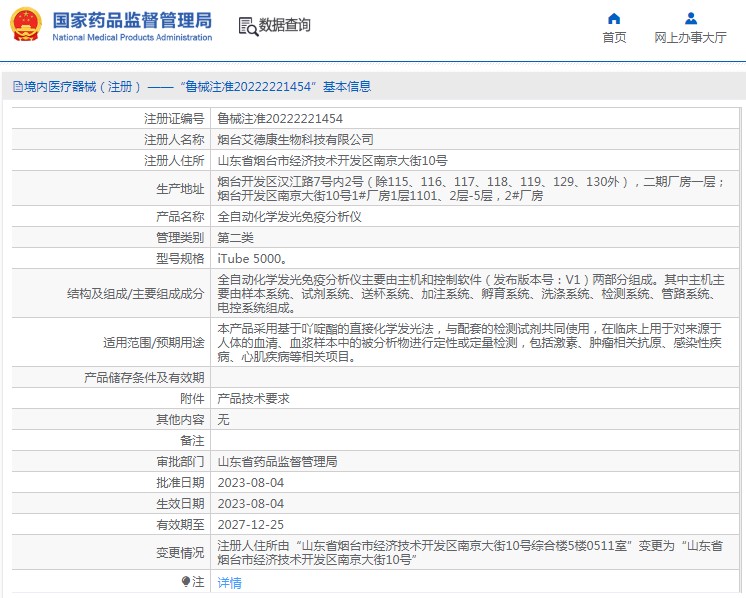Click the NMPA national emblem logo
The image size is (746, 598).
[26, 24]
